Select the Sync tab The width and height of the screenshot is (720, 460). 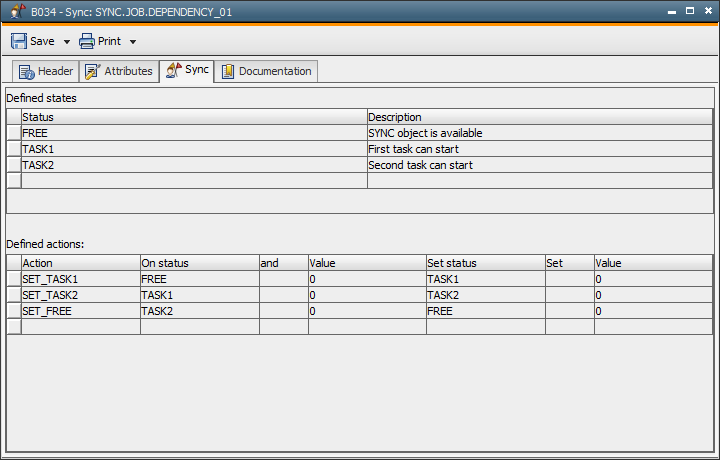(x=187, y=70)
